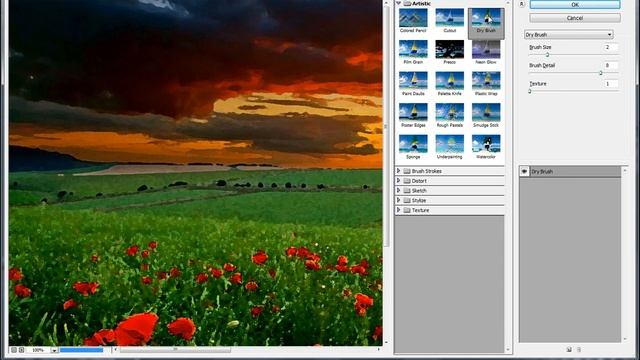The height and width of the screenshot is (360, 640).
Task: Expand the Texture filter folder
Action: pos(398,210)
